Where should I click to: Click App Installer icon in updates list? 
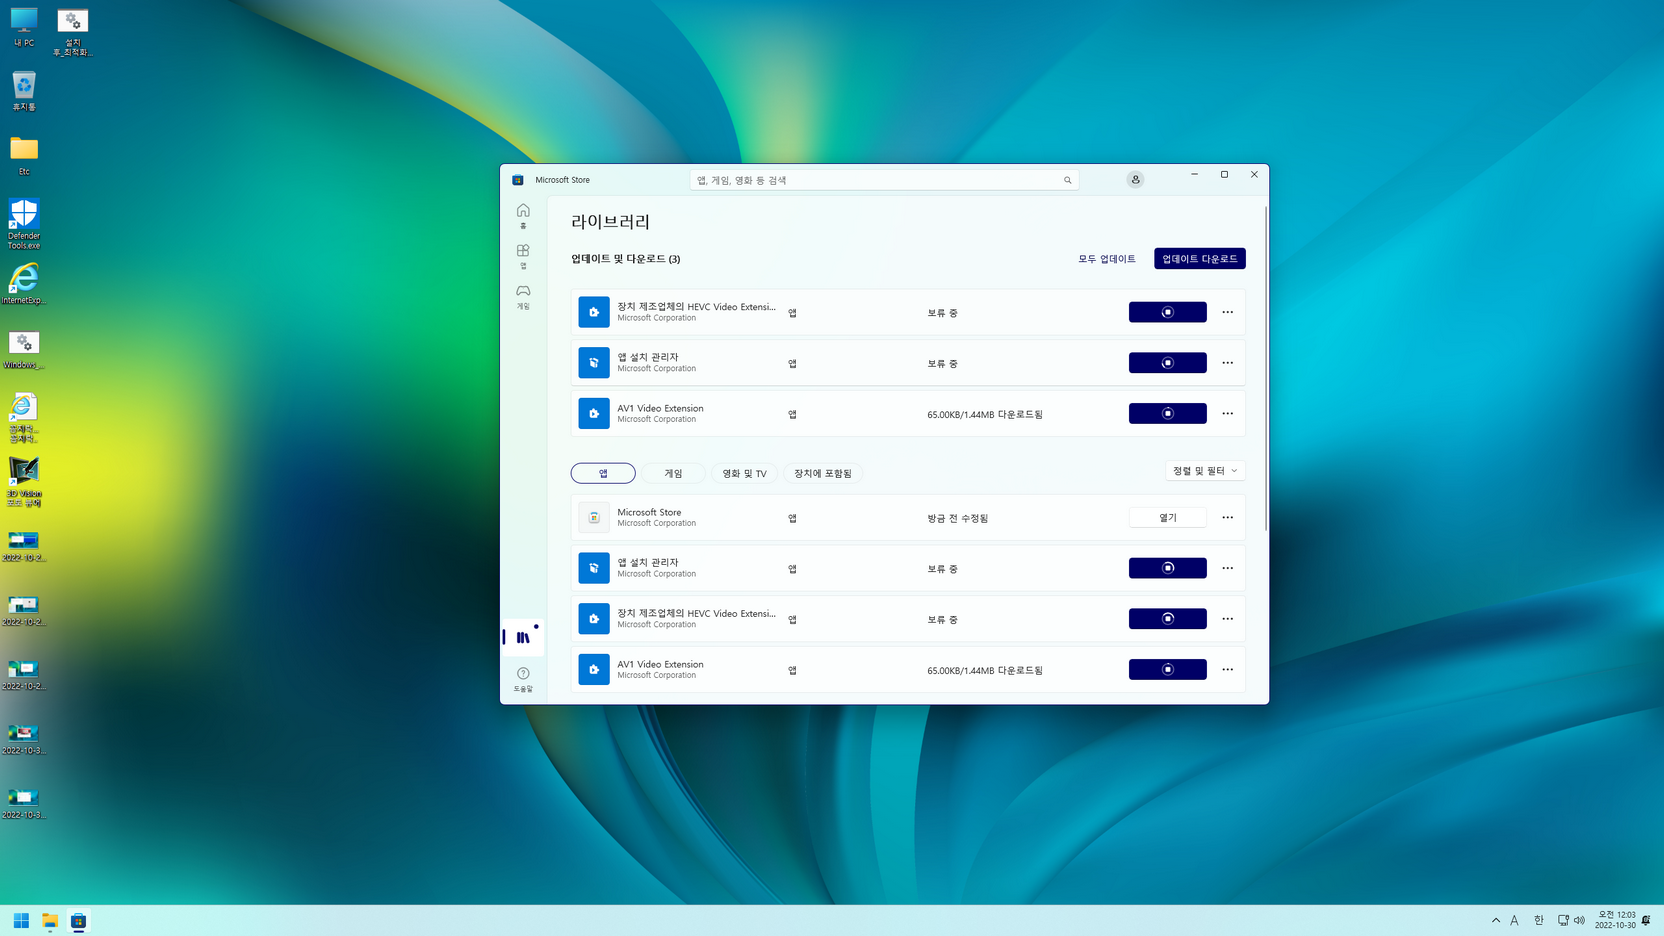pyautogui.click(x=594, y=363)
